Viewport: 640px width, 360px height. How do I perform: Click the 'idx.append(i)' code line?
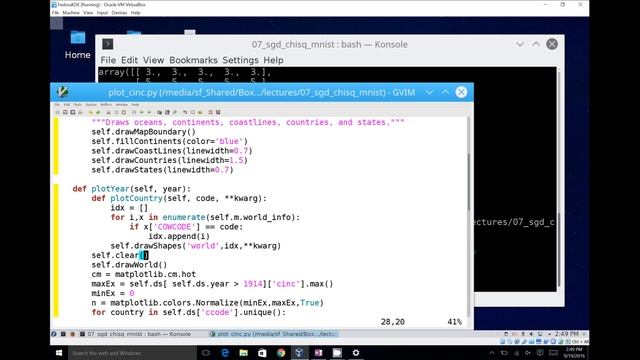point(179,236)
